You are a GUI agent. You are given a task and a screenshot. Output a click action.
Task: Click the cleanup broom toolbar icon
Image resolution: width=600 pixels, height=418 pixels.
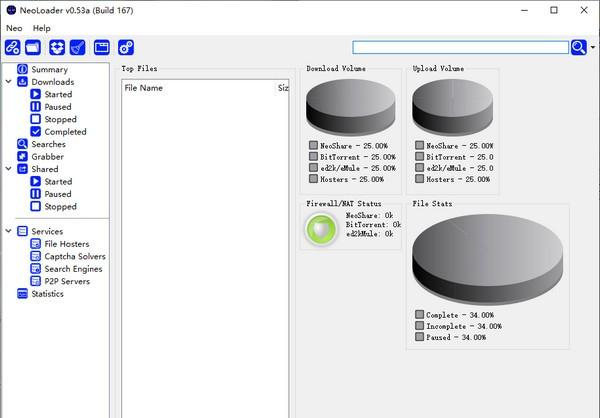[x=78, y=48]
